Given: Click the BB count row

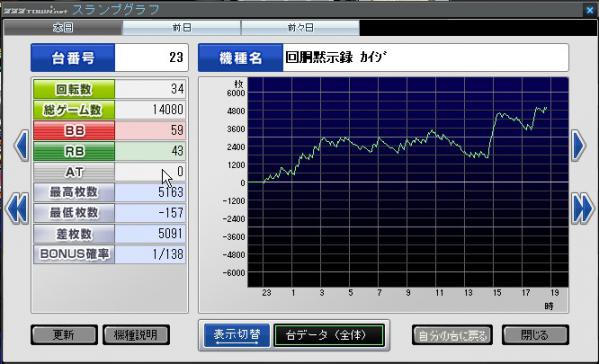Looking at the screenshot, I should point(110,131).
